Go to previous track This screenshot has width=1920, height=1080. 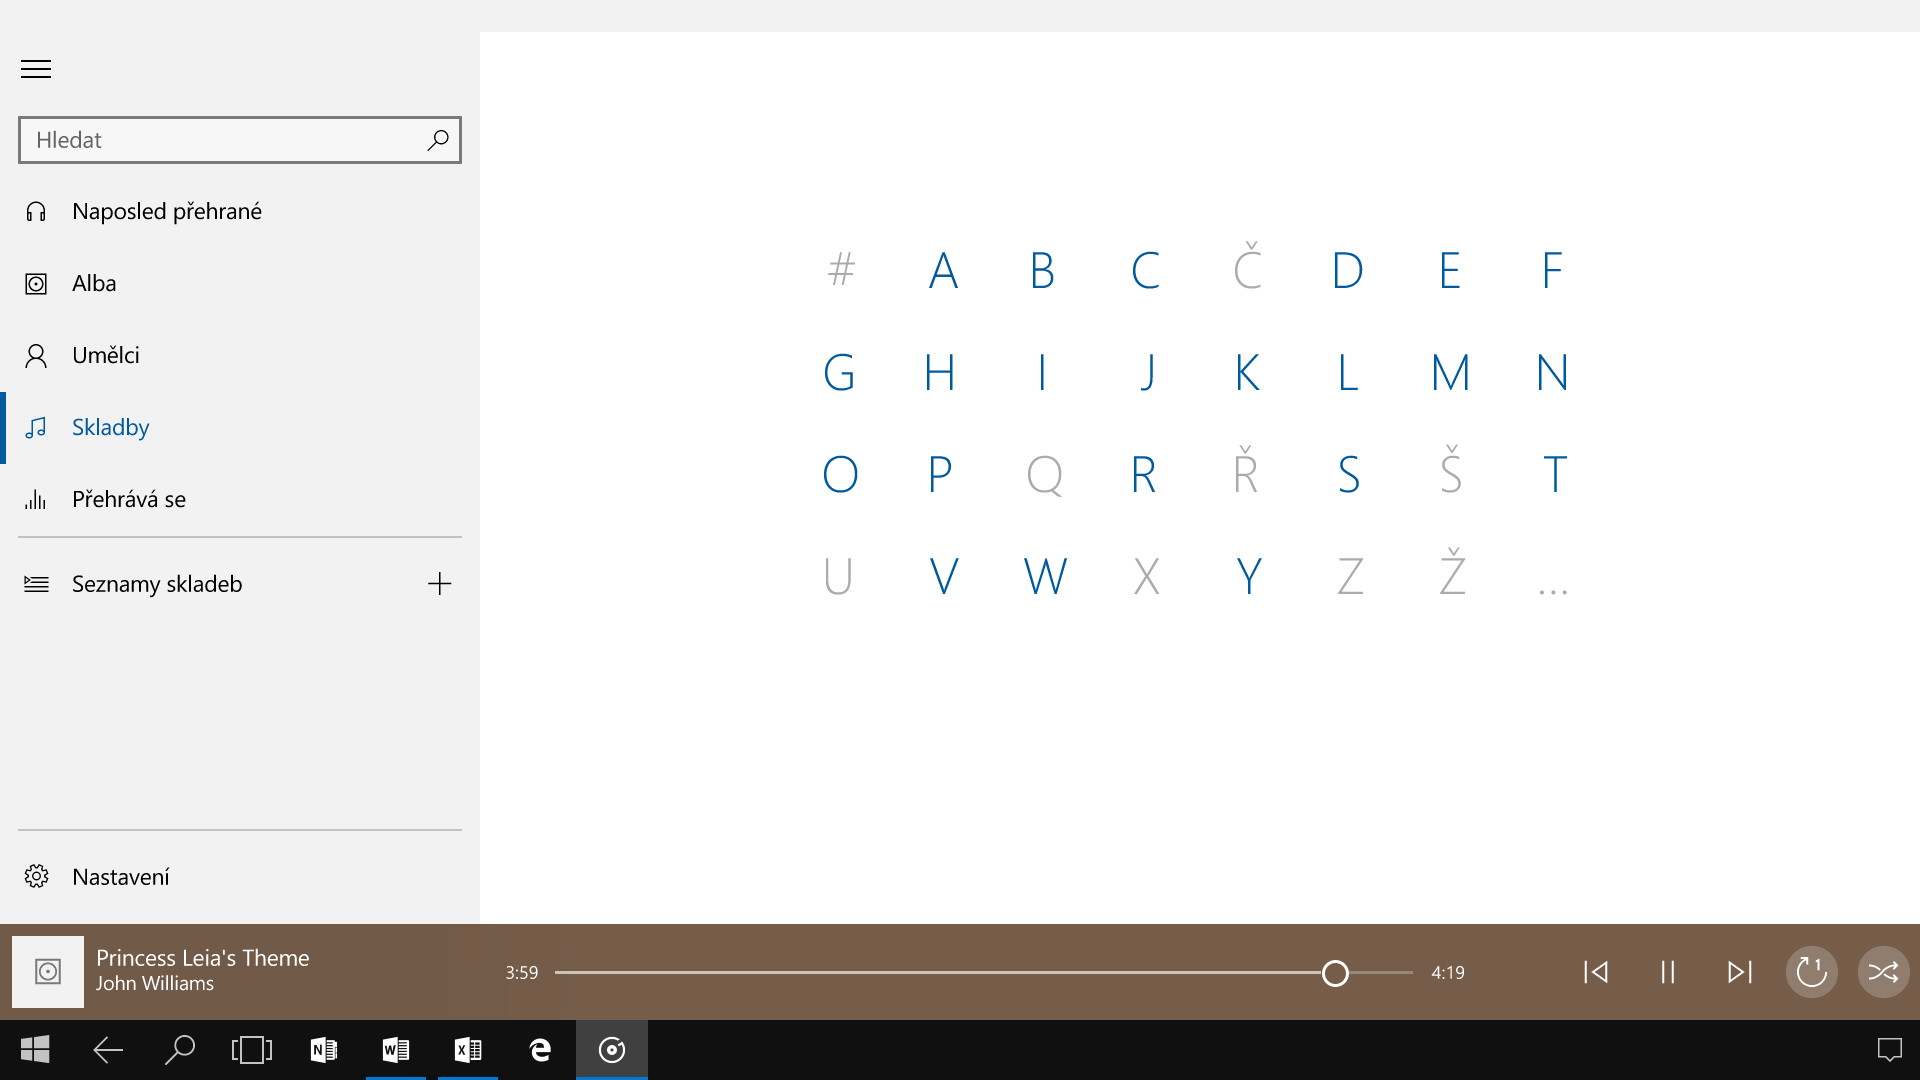click(1596, 971)
